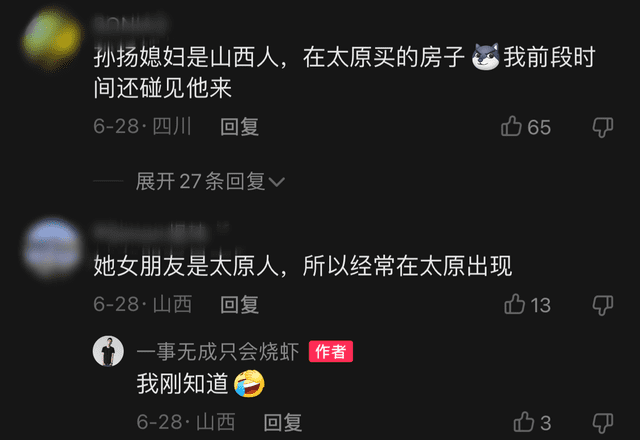Click the red 作者 badge

coord(331,351)
